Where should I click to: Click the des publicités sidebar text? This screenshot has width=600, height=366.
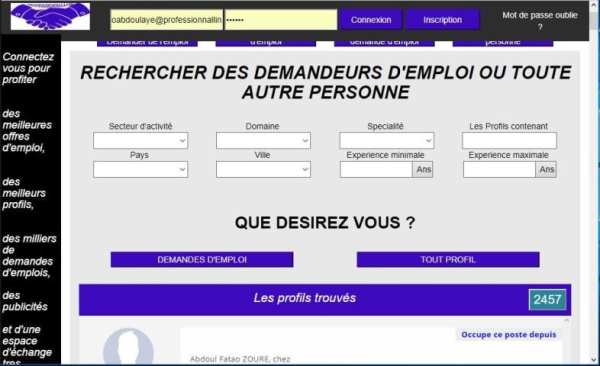tap(25, 301)
